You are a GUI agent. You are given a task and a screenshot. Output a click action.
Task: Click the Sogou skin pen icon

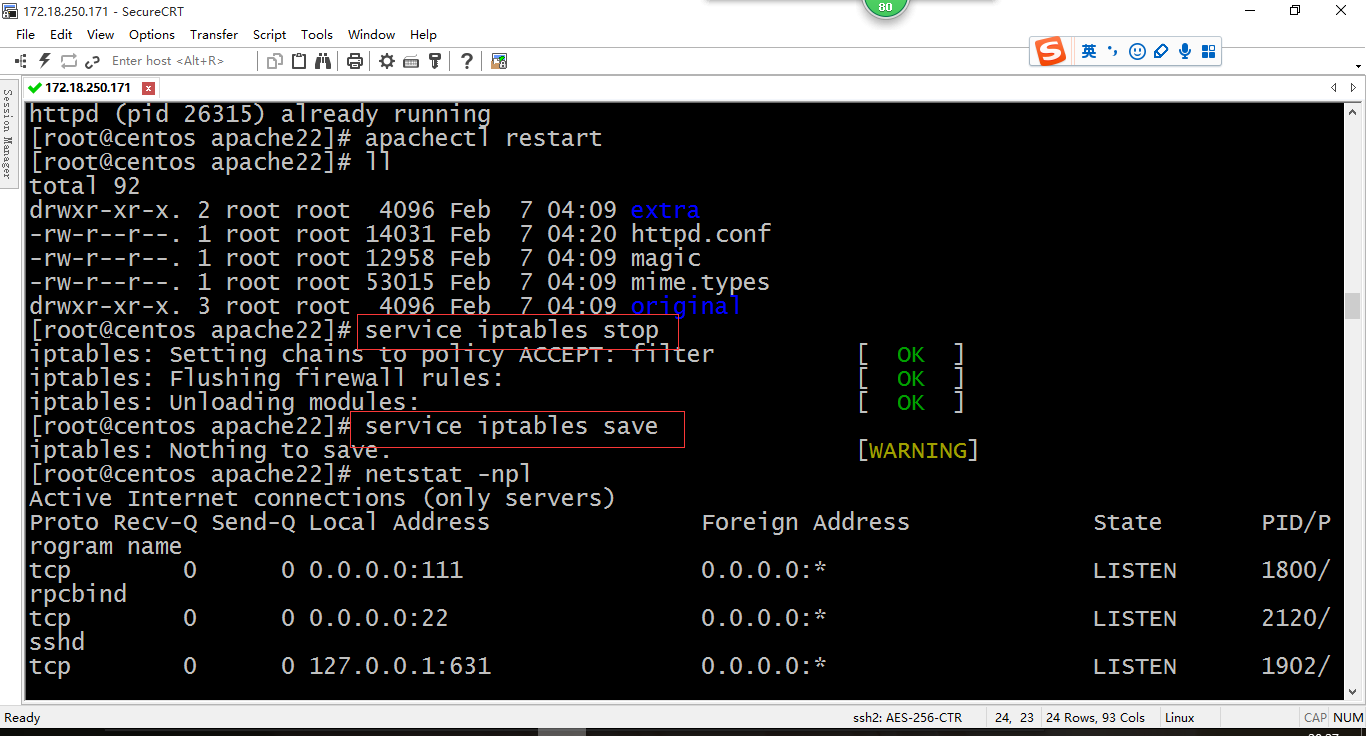coord(1161,51)
